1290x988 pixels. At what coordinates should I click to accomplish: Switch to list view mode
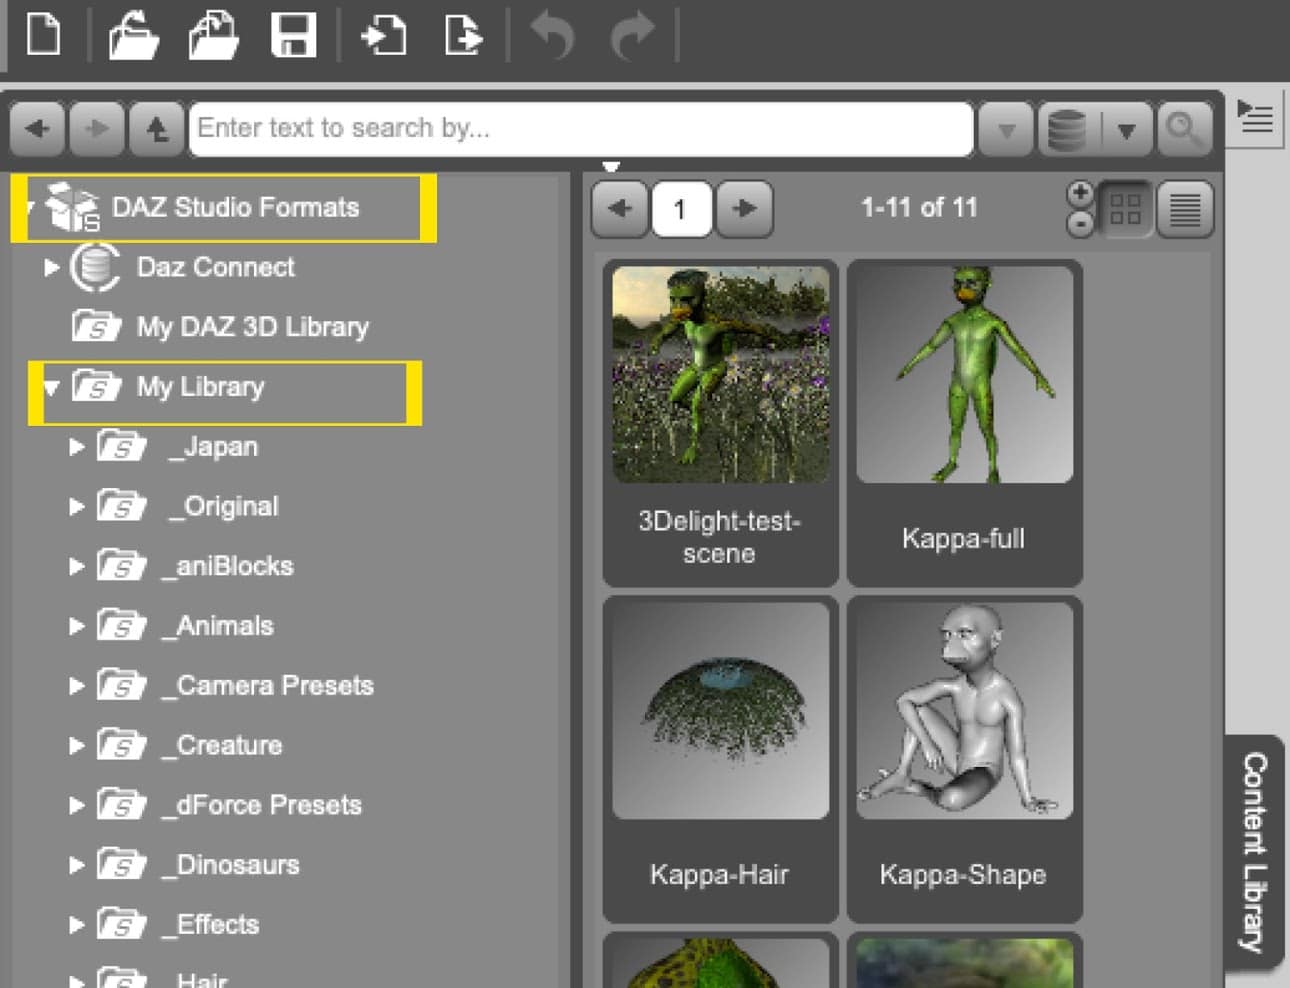[1185, 209]
